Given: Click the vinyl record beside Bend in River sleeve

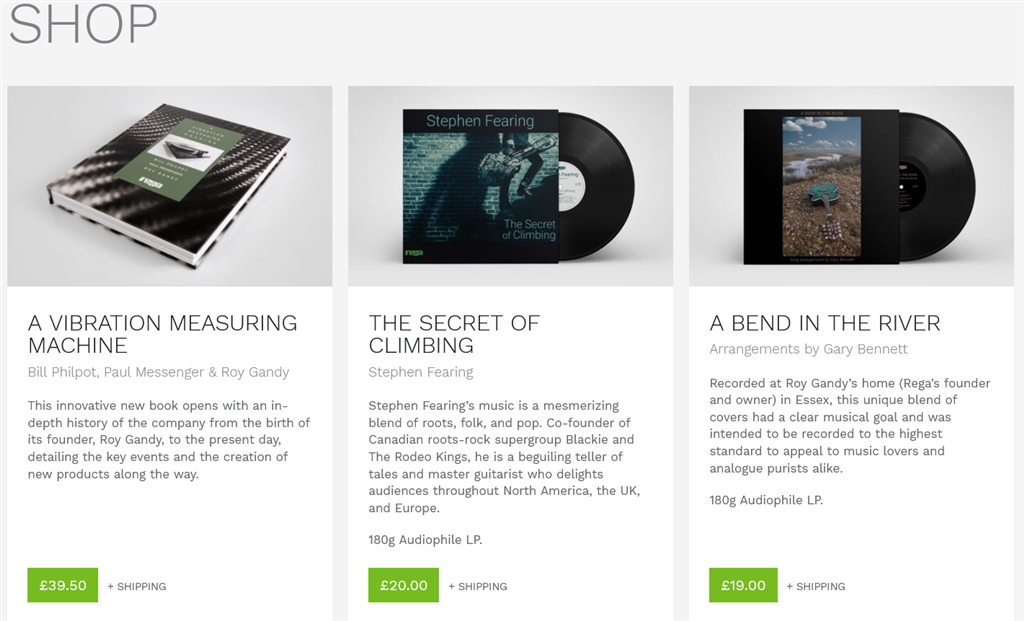Looking at the screenshot, I should [x=938, y=187].
